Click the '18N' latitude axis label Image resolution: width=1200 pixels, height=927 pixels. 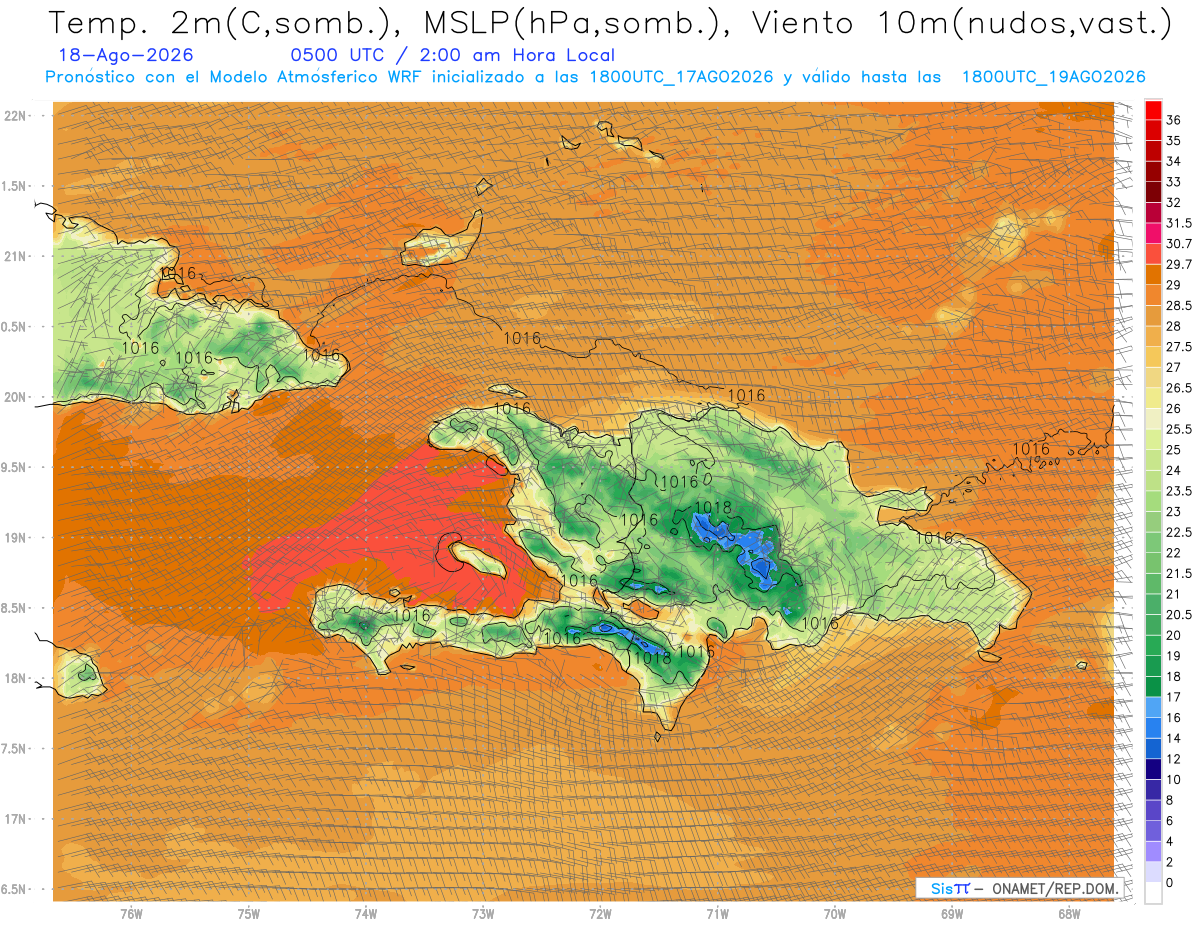[x=16, y=678]
